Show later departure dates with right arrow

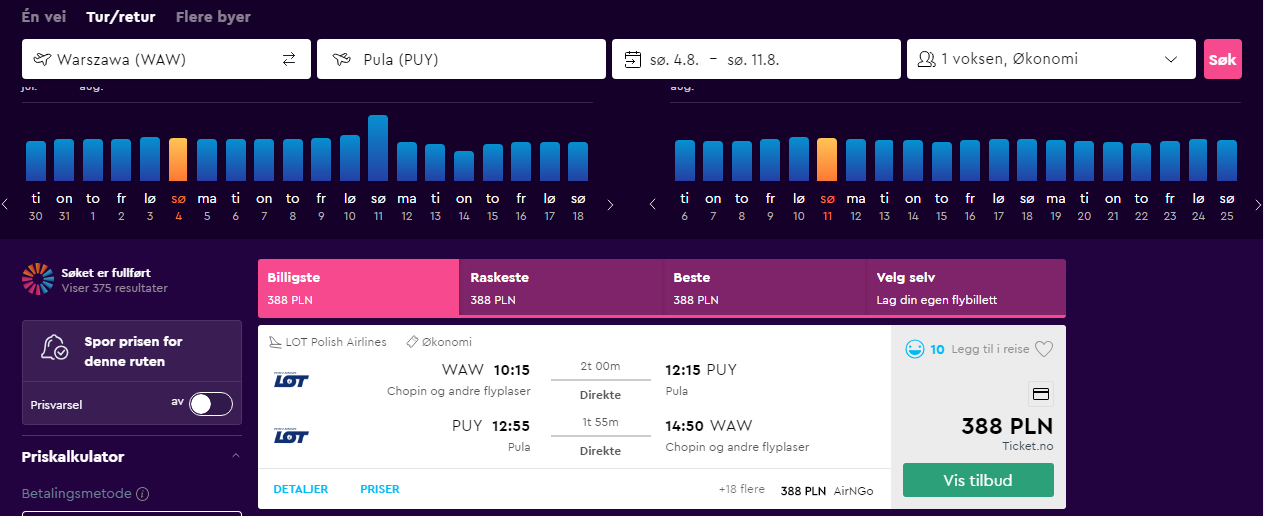click(x=611, y=204)
